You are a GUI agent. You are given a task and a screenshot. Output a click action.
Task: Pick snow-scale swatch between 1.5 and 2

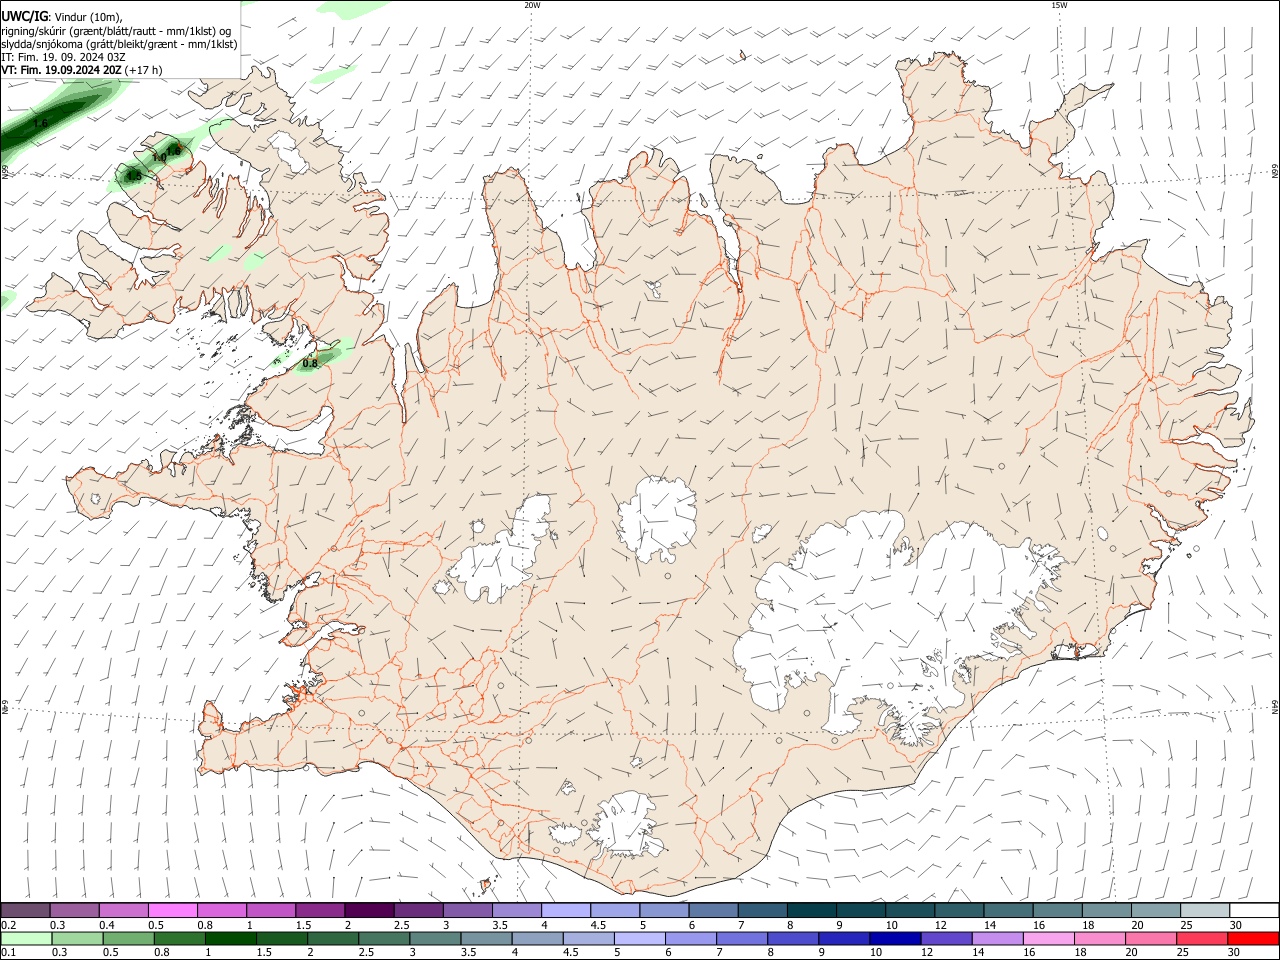point(320,911)
